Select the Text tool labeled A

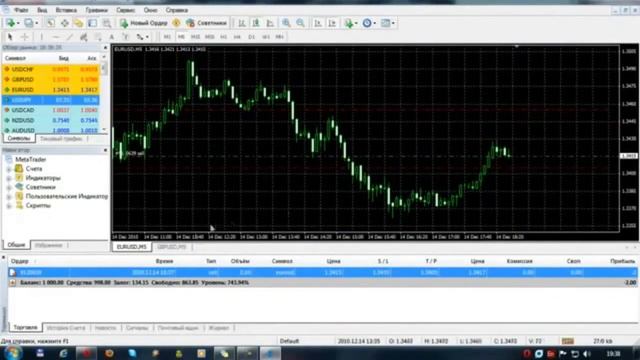point(111,37)
